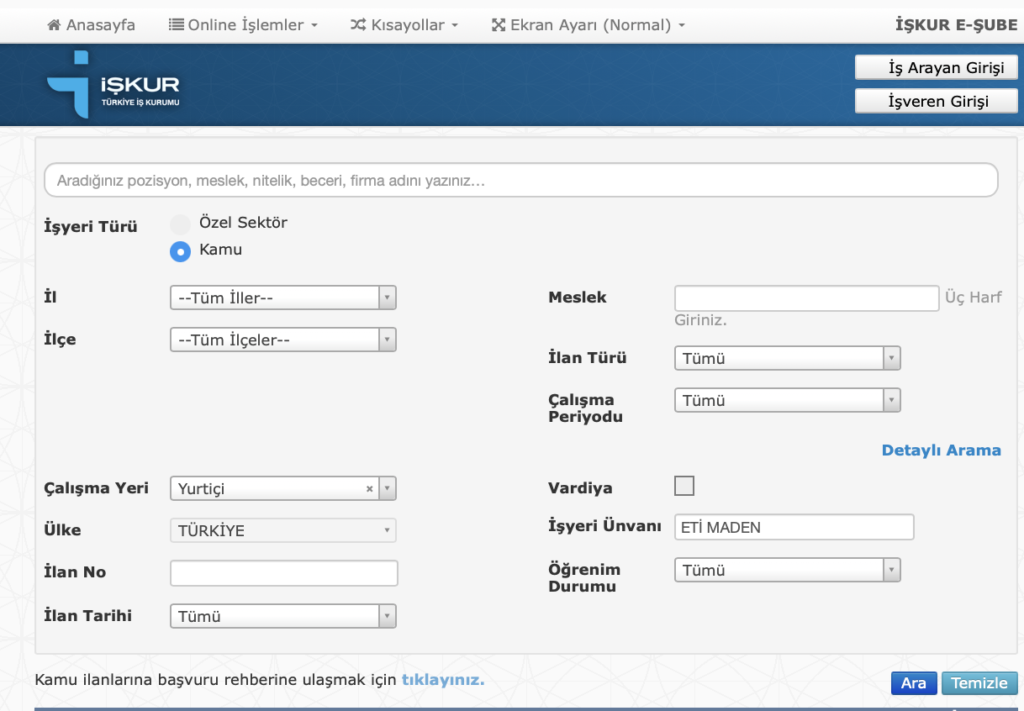
Task: Open the İlan Tarihi dropdown
Action: [284, 616]
